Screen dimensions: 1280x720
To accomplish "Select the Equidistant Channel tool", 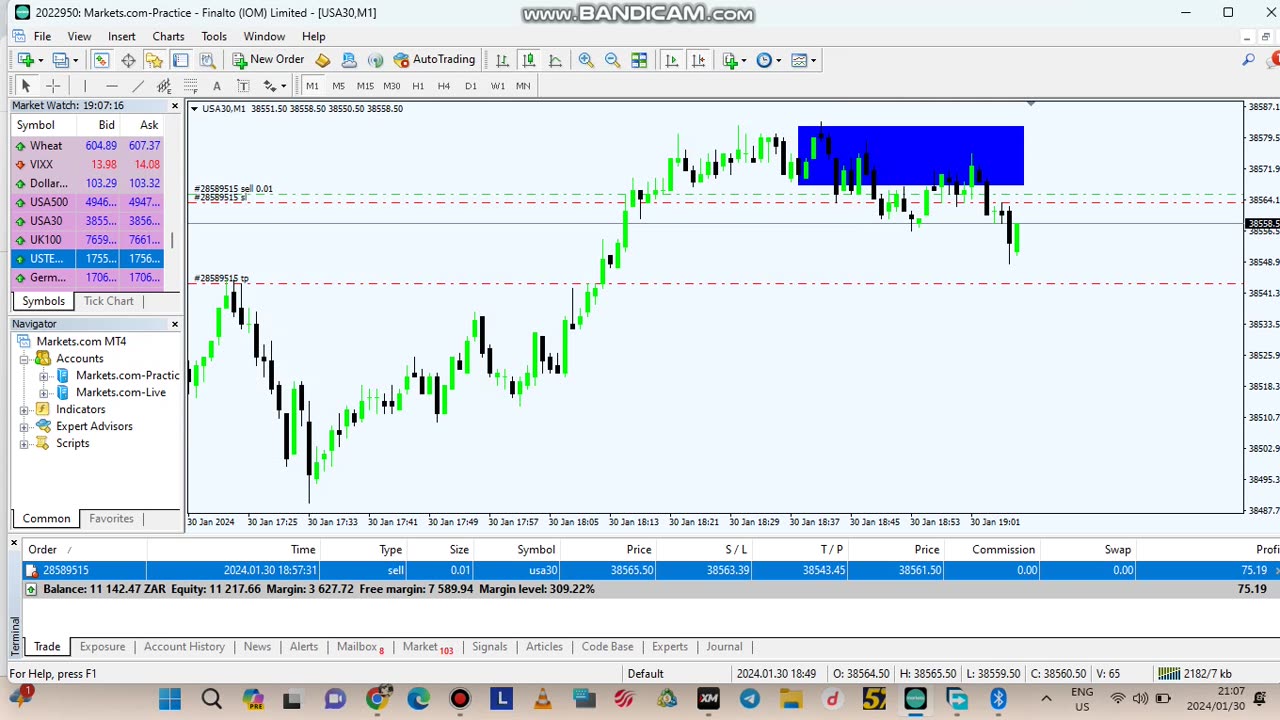I will pyautogui.click(x=164, y=86).
